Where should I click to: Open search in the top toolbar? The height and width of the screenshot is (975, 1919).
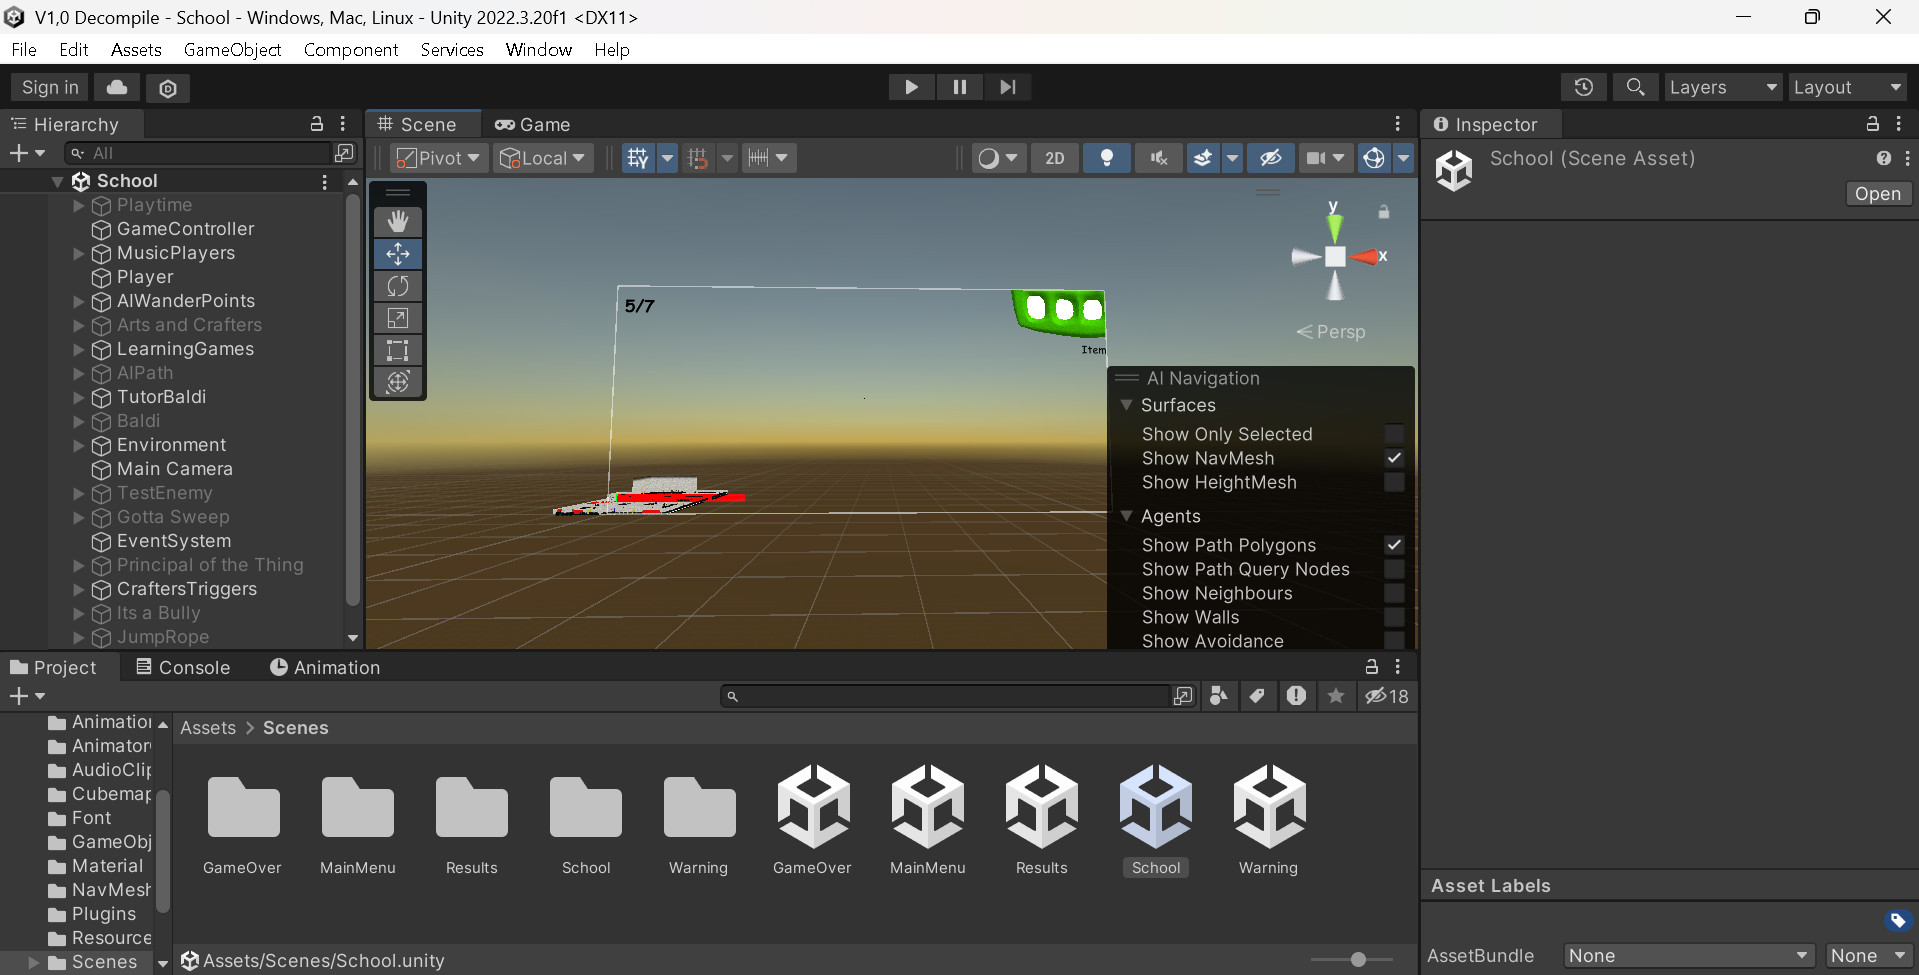click(1635, 87)
